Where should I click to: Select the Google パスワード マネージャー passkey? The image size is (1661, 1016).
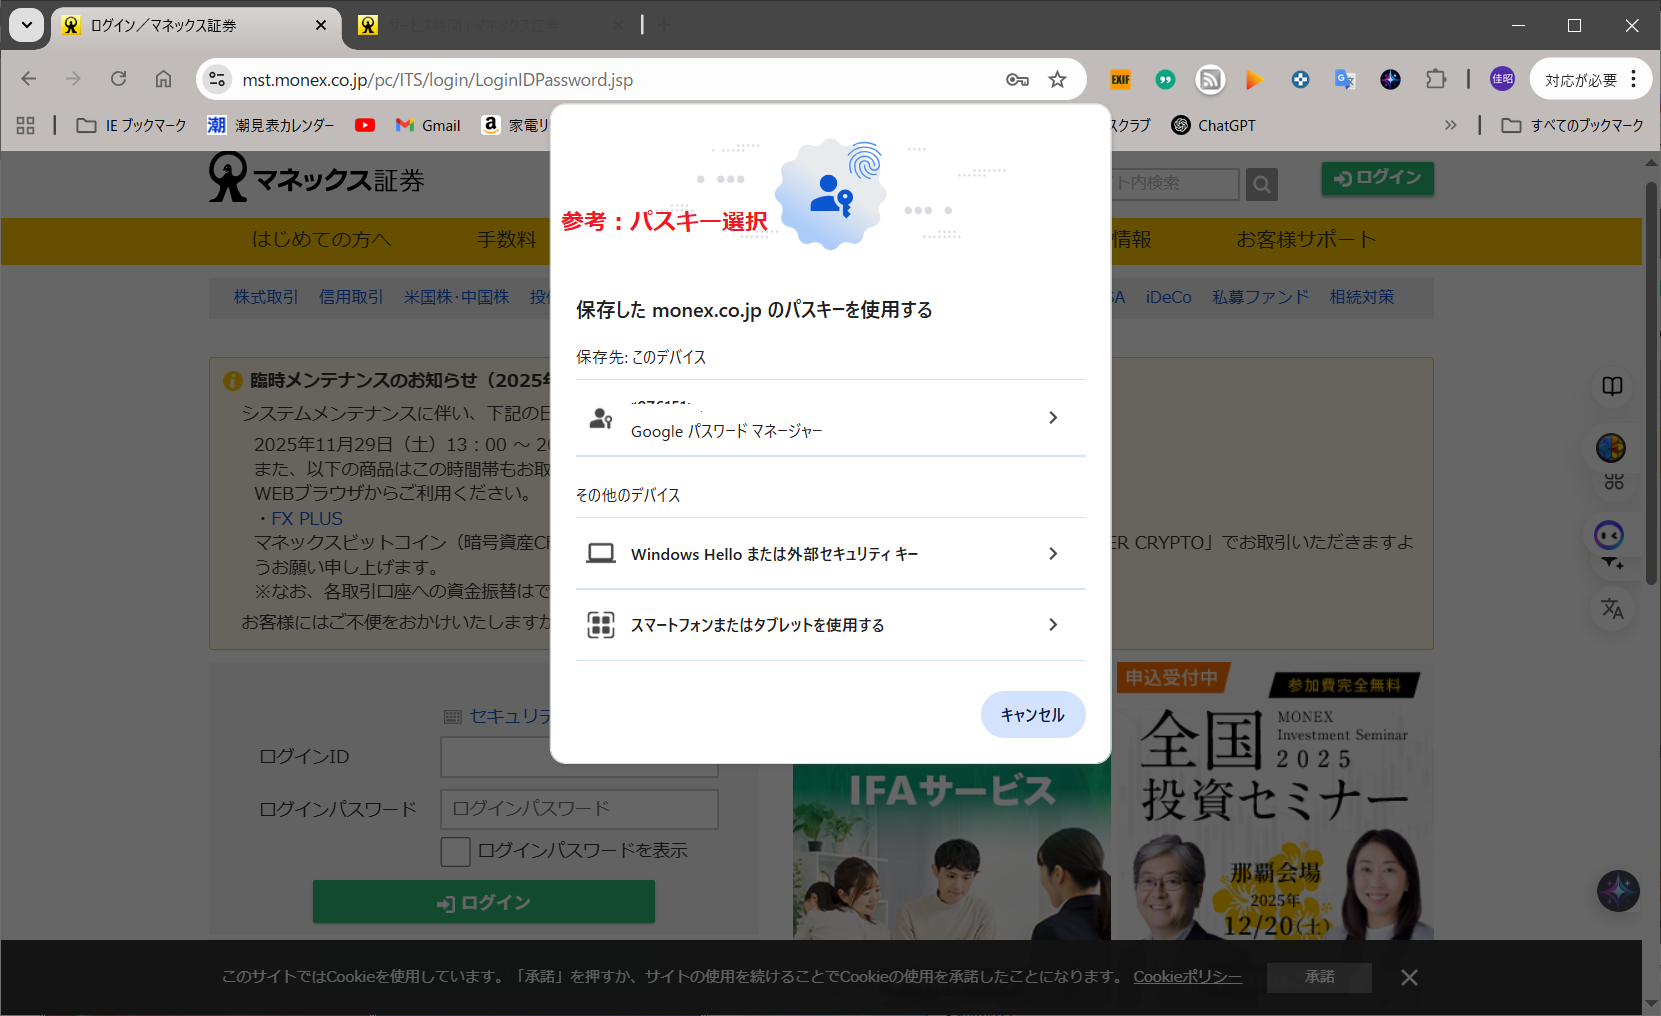tap(830, 418)
